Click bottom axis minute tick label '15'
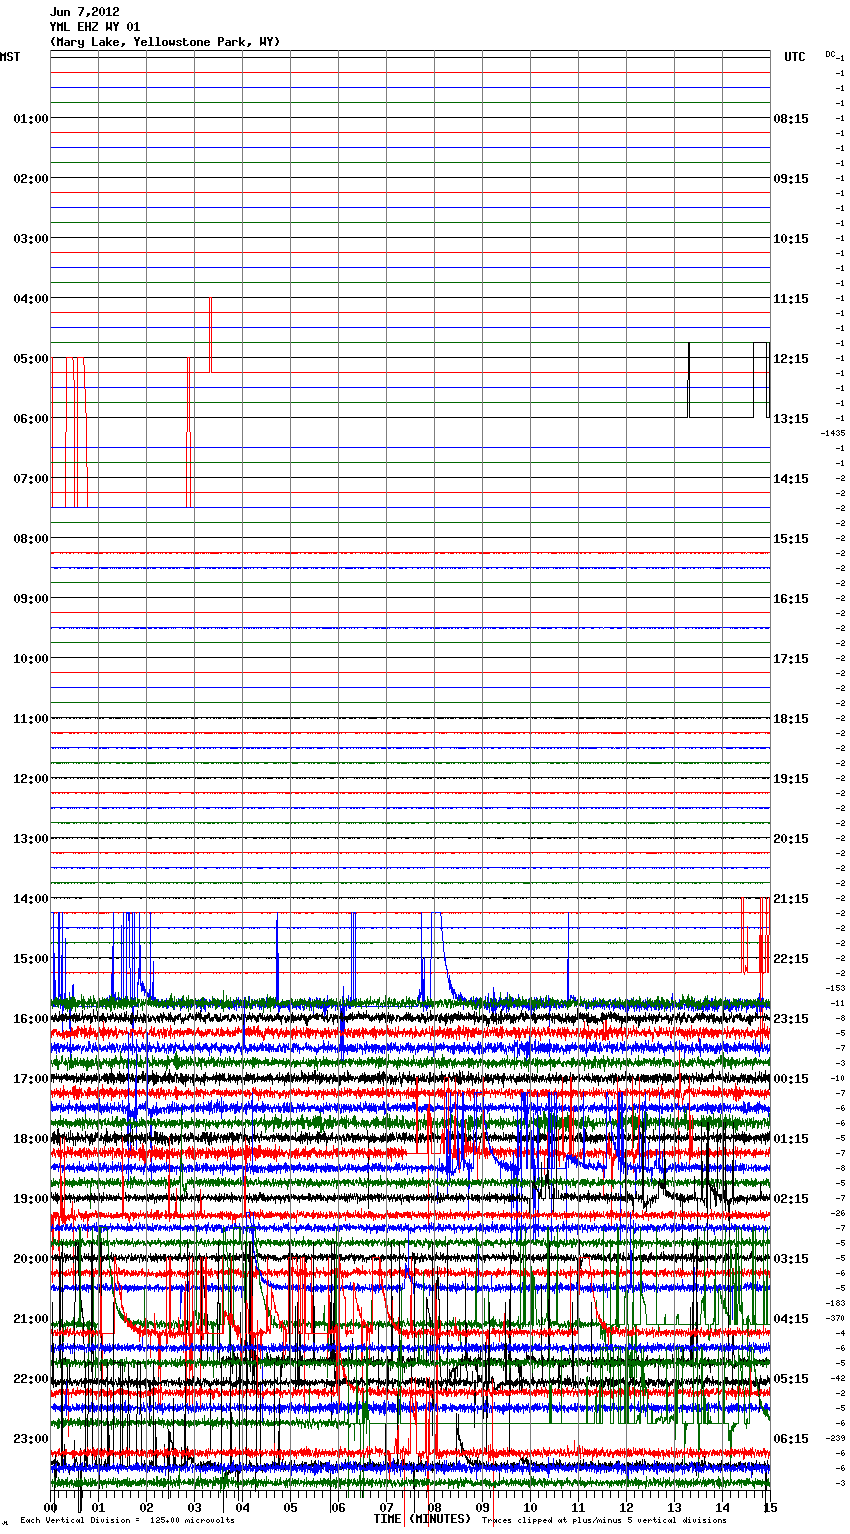The image size is (850, 1534). pos(768,1507)
